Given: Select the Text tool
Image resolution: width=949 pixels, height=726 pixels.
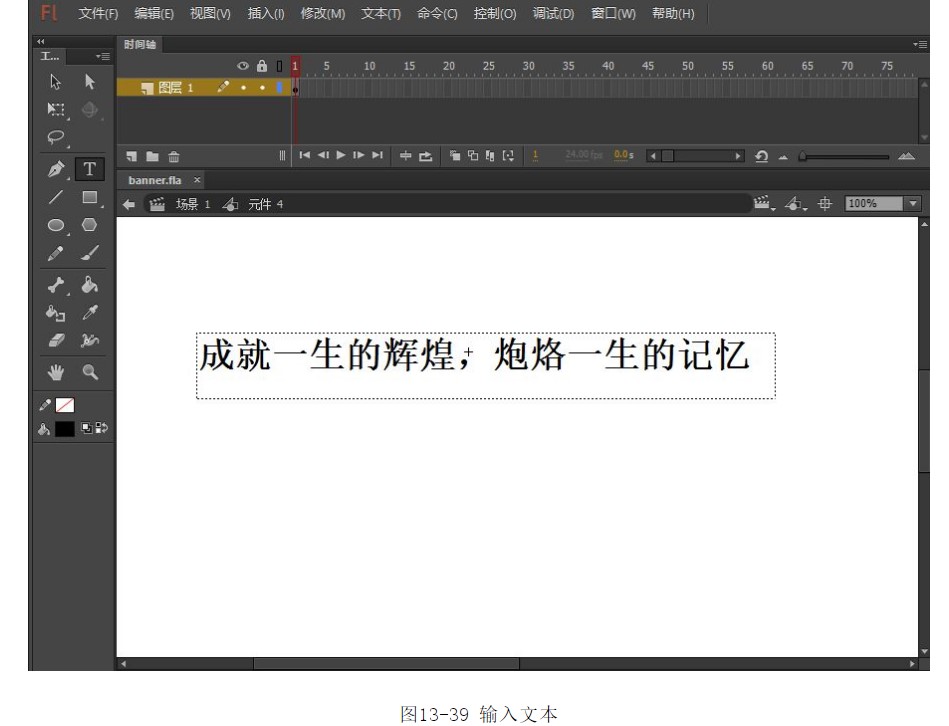Looking at the screenshot, I should pyautogui.click(x=89, y=169).
